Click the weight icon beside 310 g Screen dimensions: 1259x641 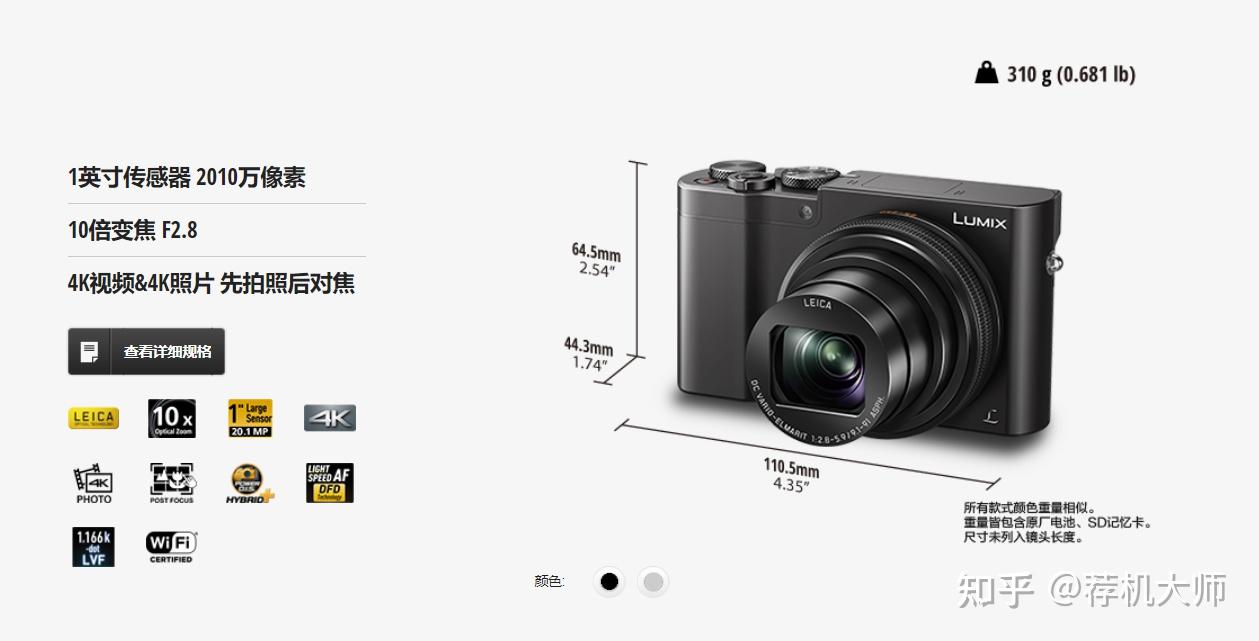[986, 73]
